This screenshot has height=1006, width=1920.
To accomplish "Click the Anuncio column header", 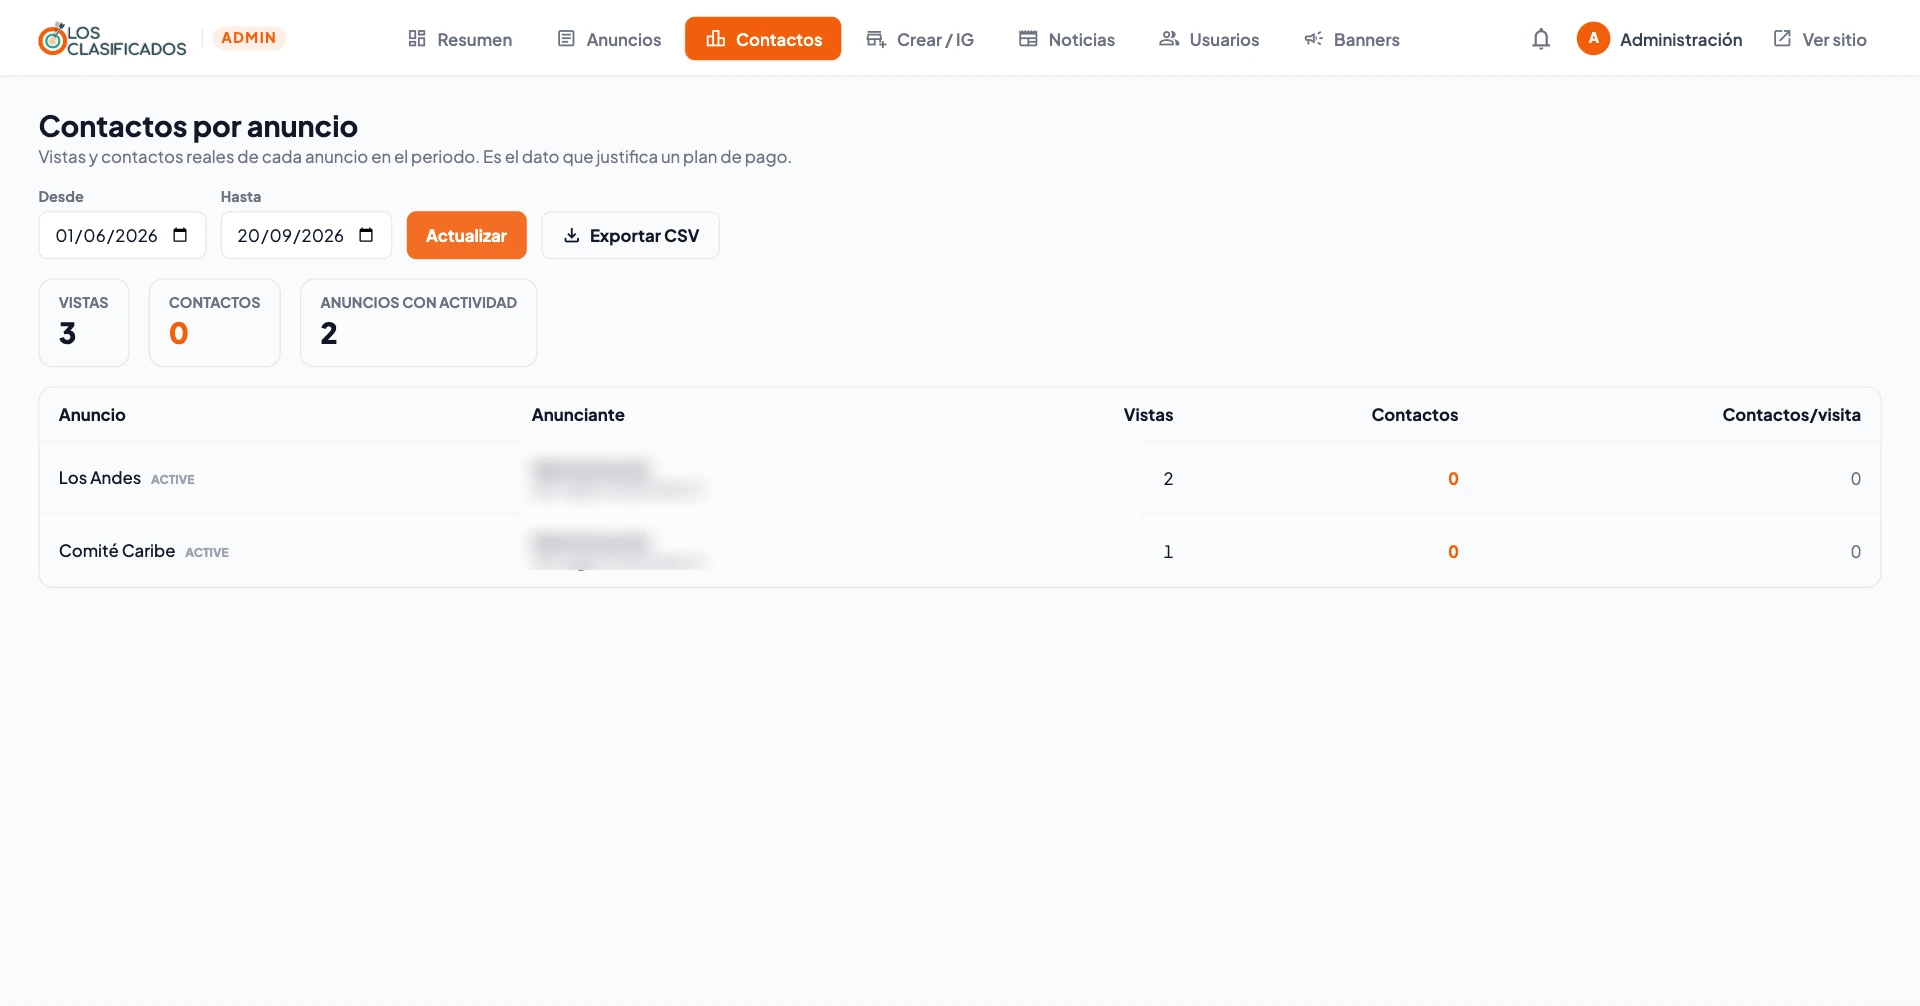I will pyautogui.click(x=92, y=415).
